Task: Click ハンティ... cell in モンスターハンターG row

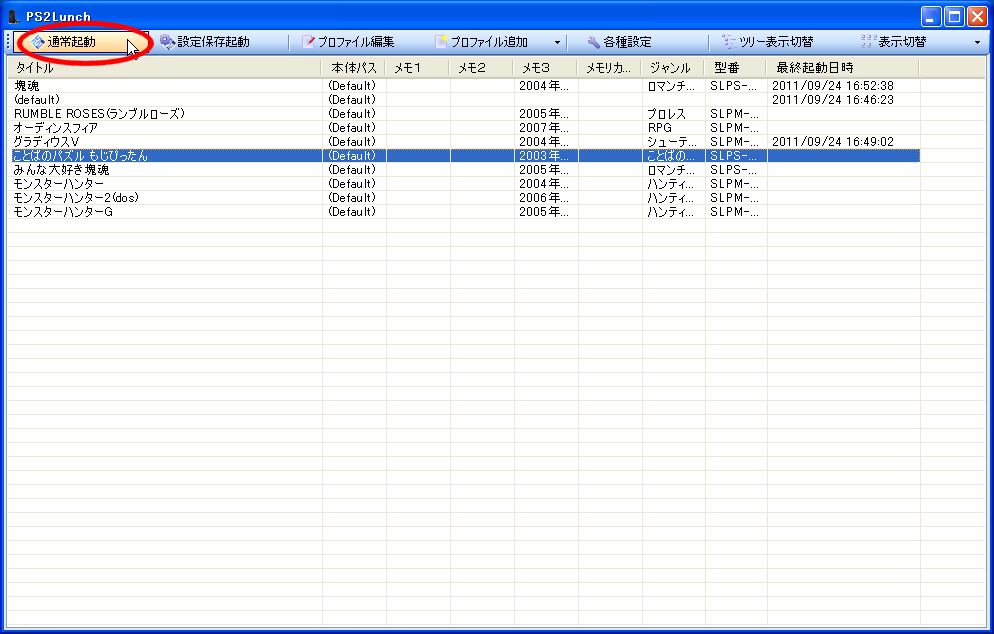Action: coord(671,212)
